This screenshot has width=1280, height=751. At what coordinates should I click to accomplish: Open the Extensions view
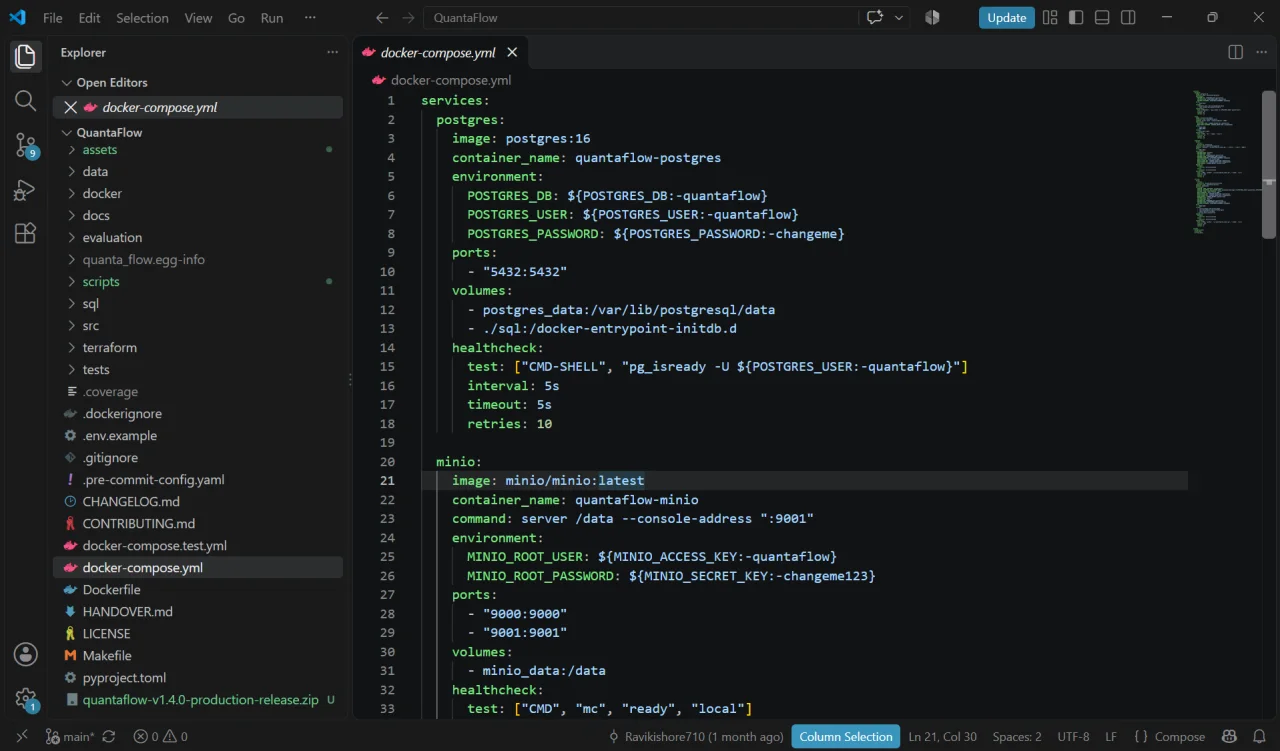tap(26, 234)
